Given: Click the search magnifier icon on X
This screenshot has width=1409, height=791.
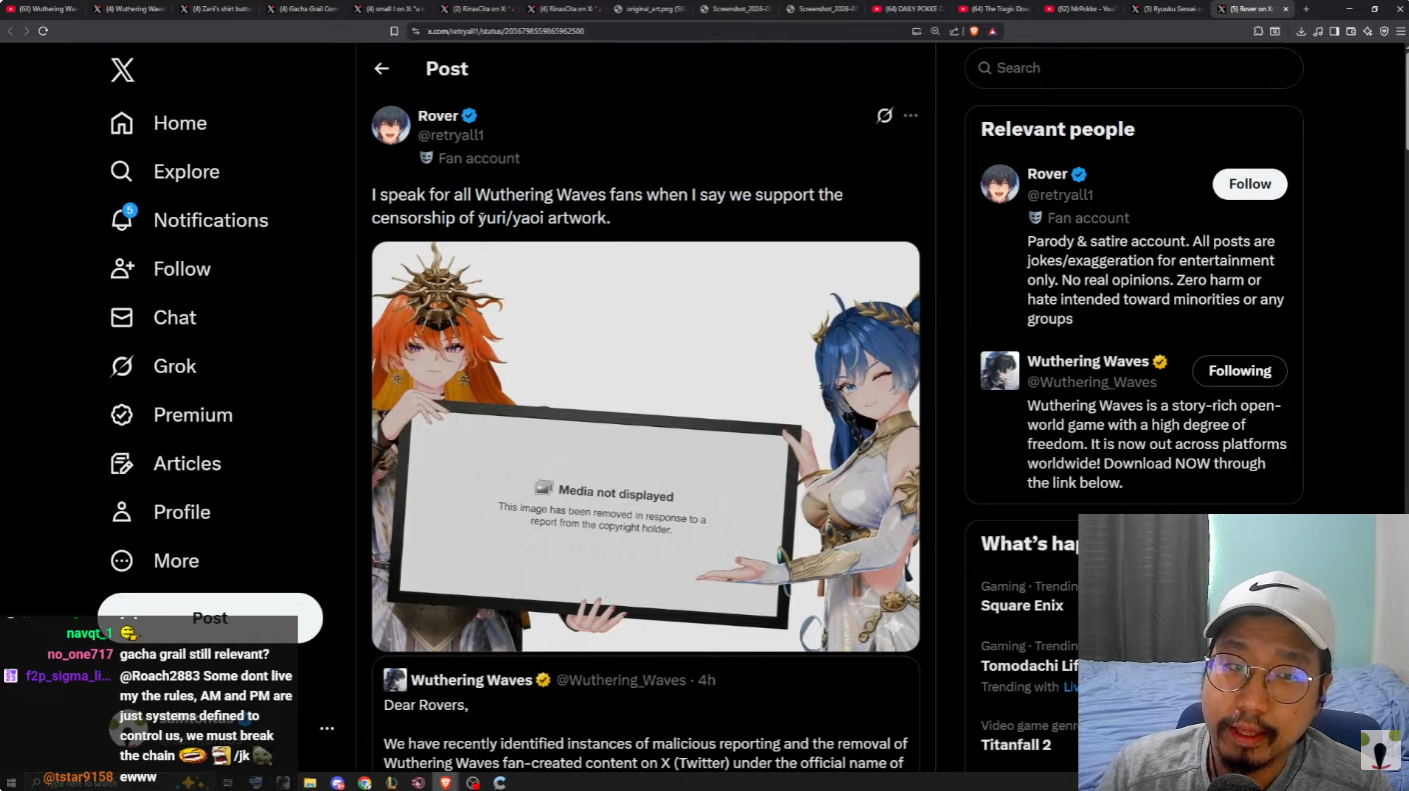Looking at the screenshot, I should [x=985, y=68].
